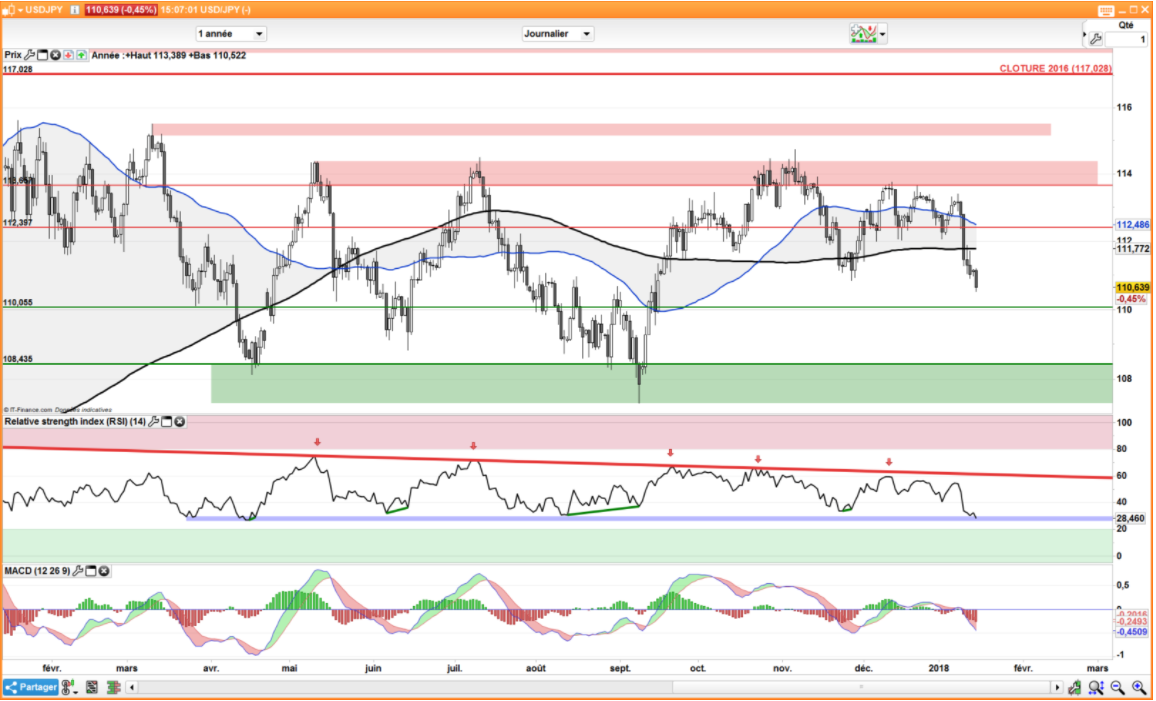Click the 2018 label on time axis
Image resolution: width=1156 pixels, height=701 pixels.
[939, 669]
